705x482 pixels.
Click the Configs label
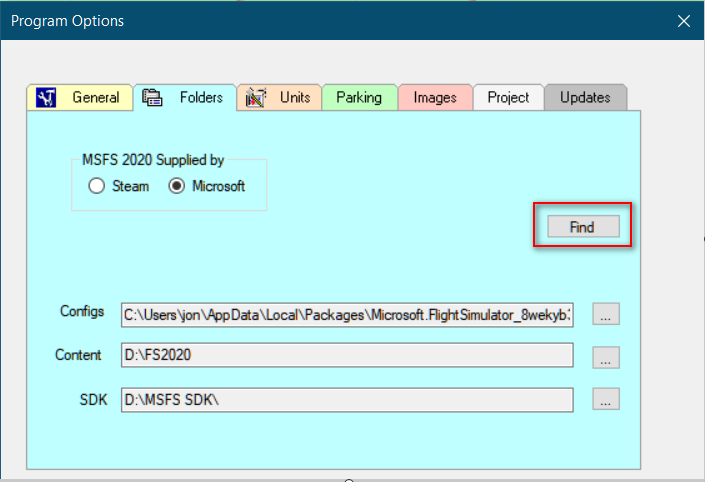click(82, 311)
